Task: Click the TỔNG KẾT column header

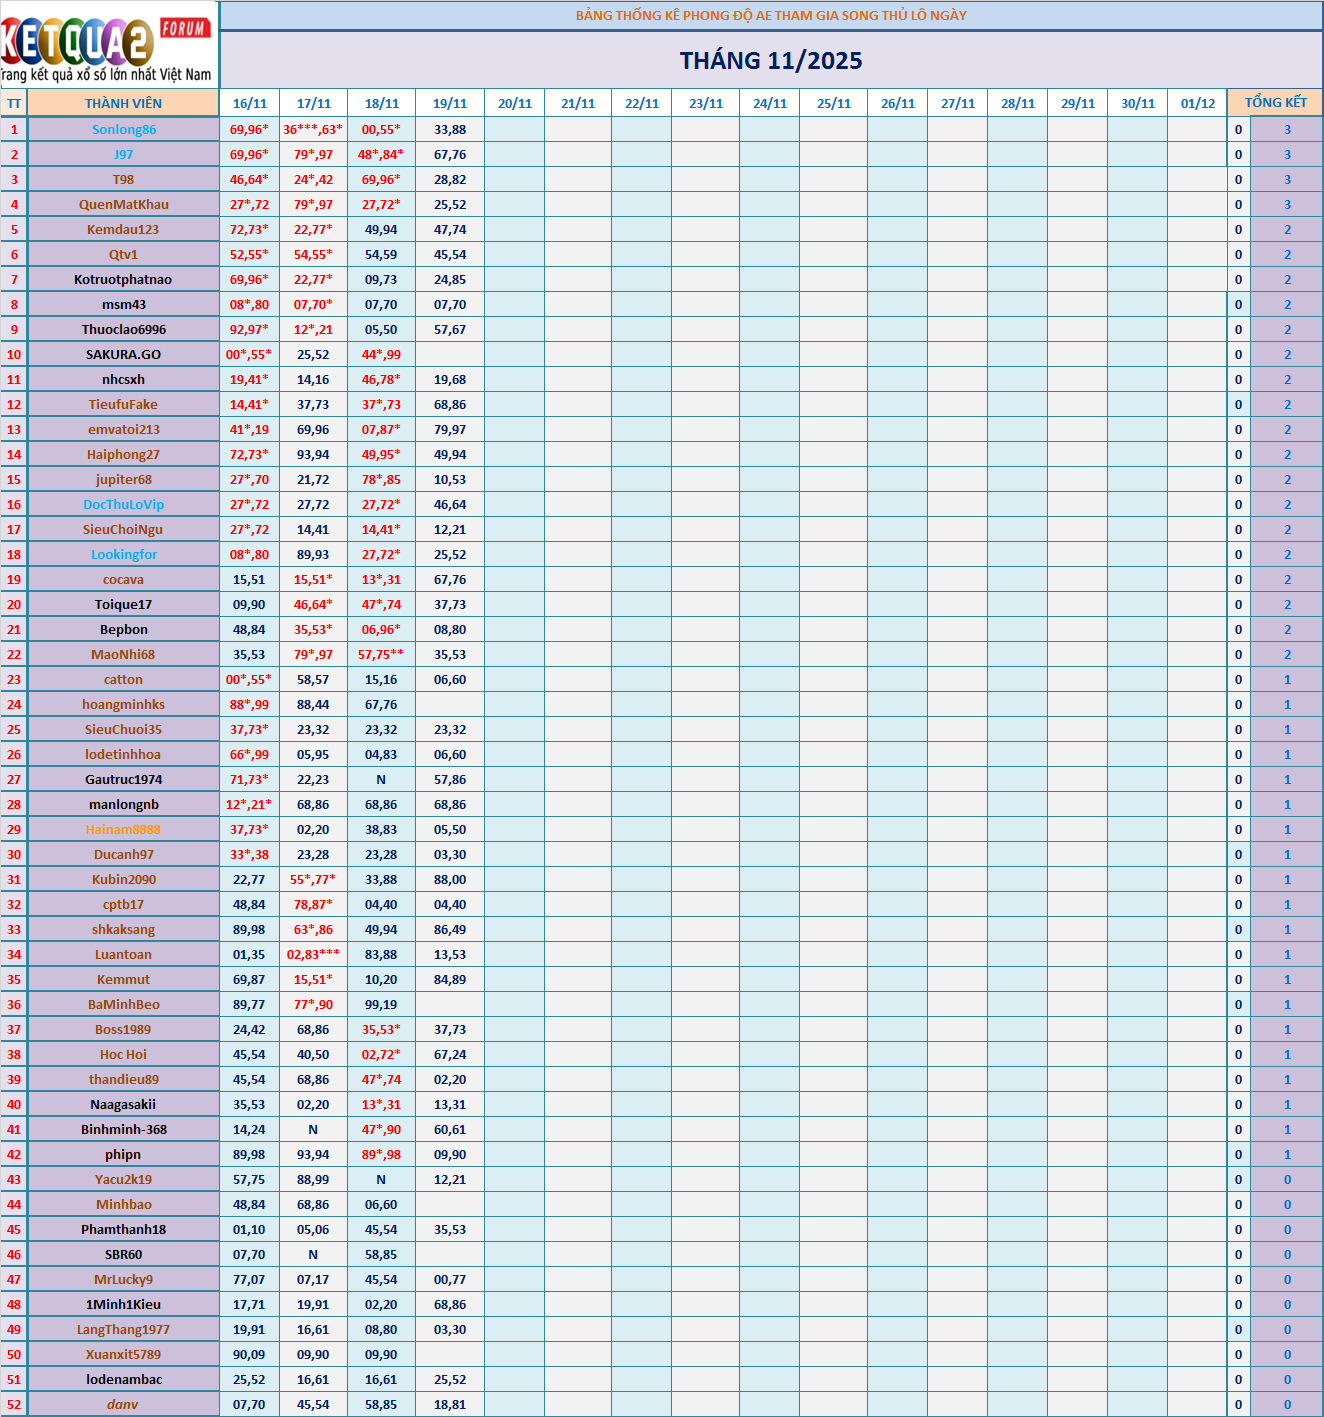Action: coord(1275,102)
